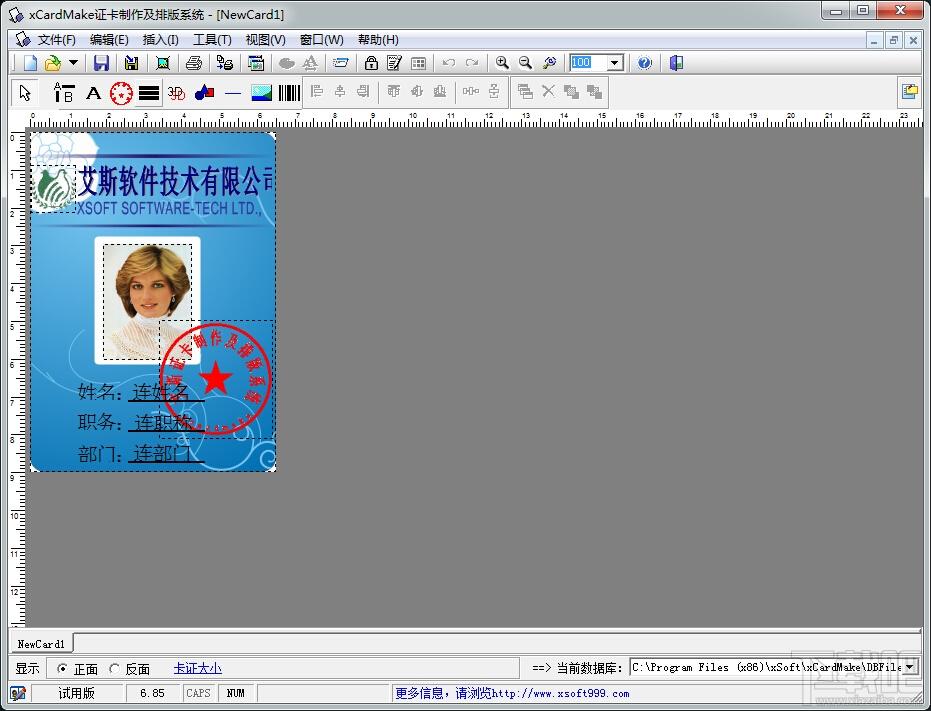This screenshot has width=931, height=711.
Task: Click the Save As floppy icon
Action: tap(131, 63)
